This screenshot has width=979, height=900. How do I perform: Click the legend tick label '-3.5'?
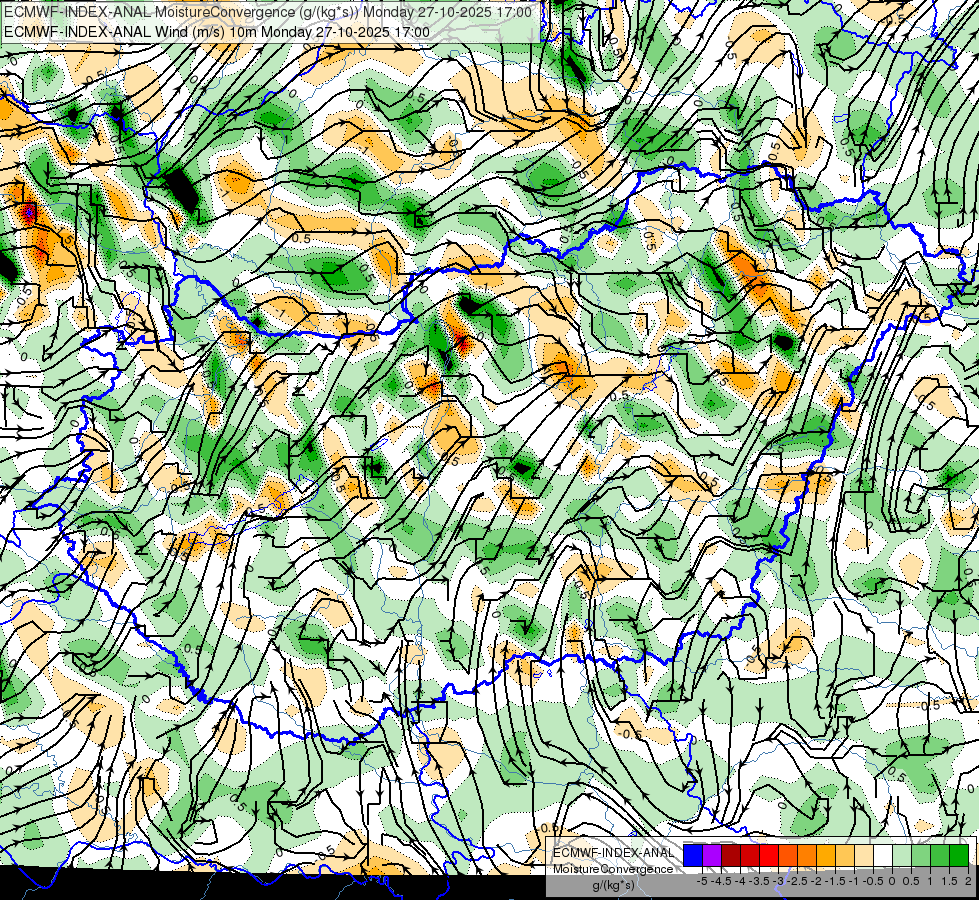(760, 881)
